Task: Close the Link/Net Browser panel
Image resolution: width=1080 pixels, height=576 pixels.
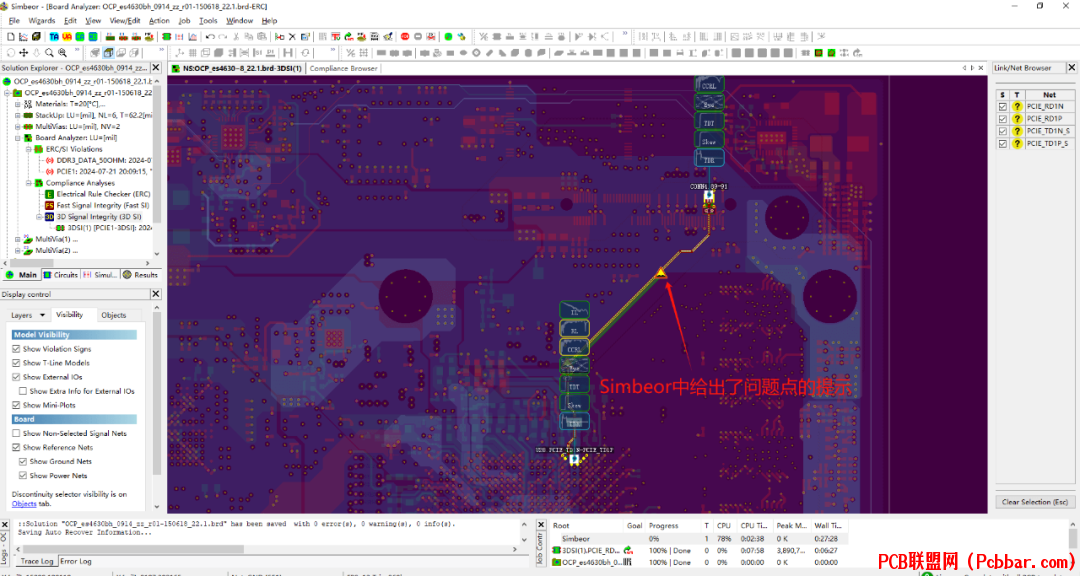Action: [1071, 68]
